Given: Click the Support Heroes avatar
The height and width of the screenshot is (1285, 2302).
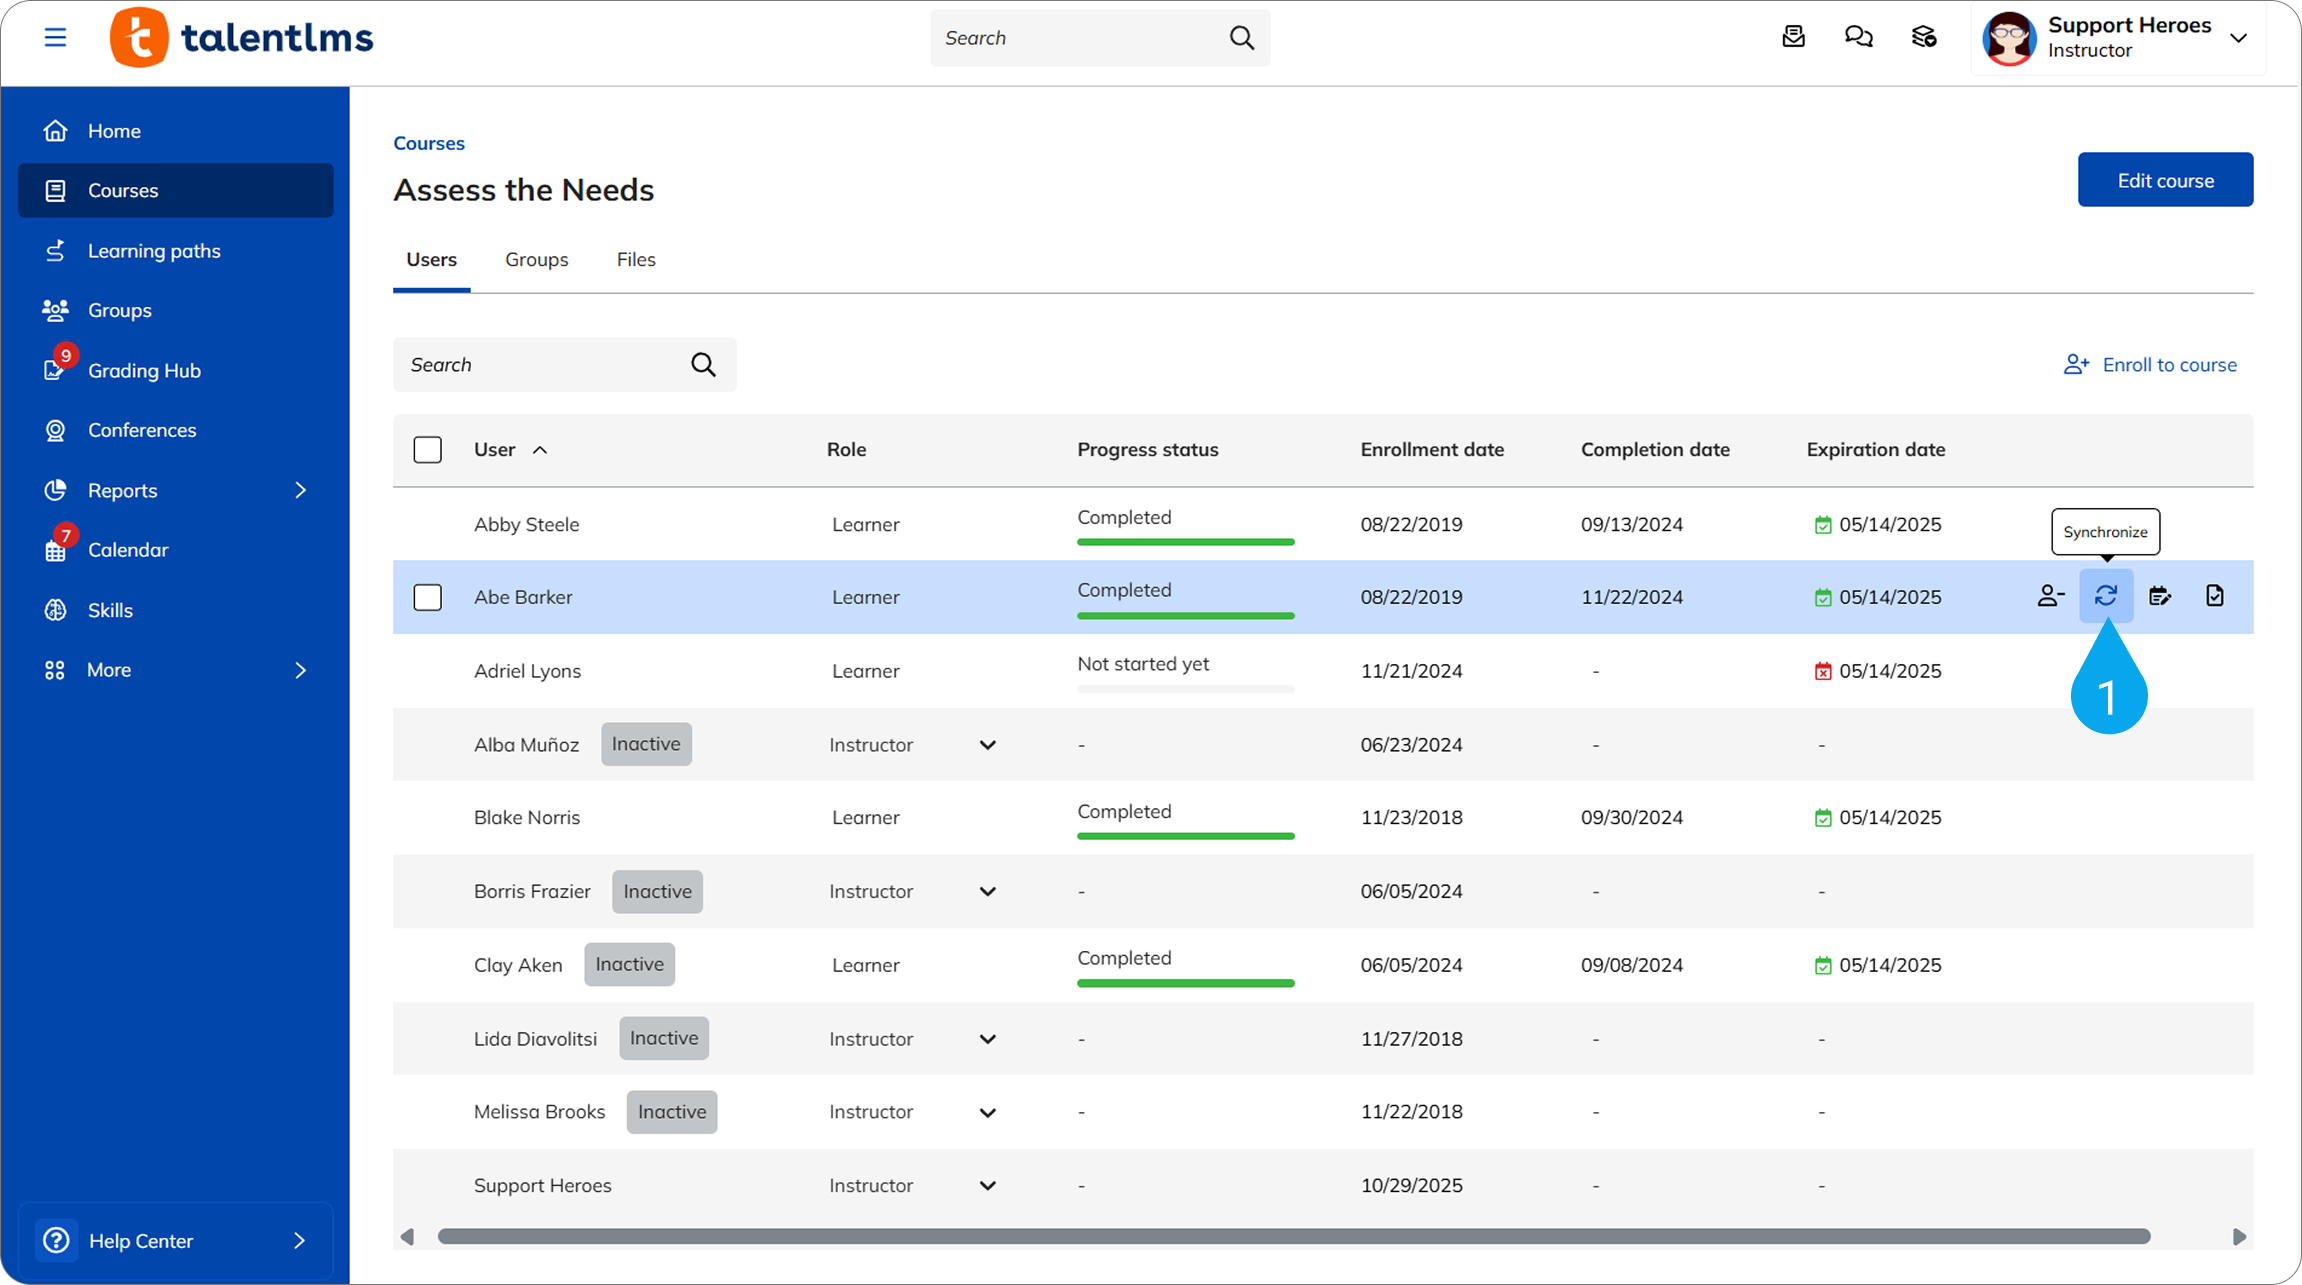Looking at the screenshot, I should [2009, 39].
